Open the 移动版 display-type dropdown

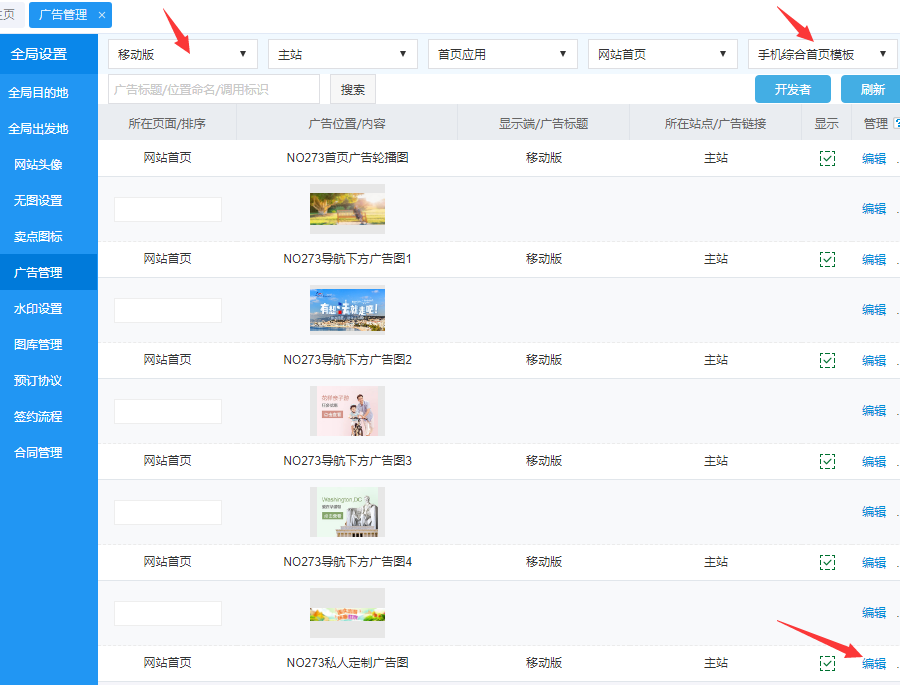point(182,54)
